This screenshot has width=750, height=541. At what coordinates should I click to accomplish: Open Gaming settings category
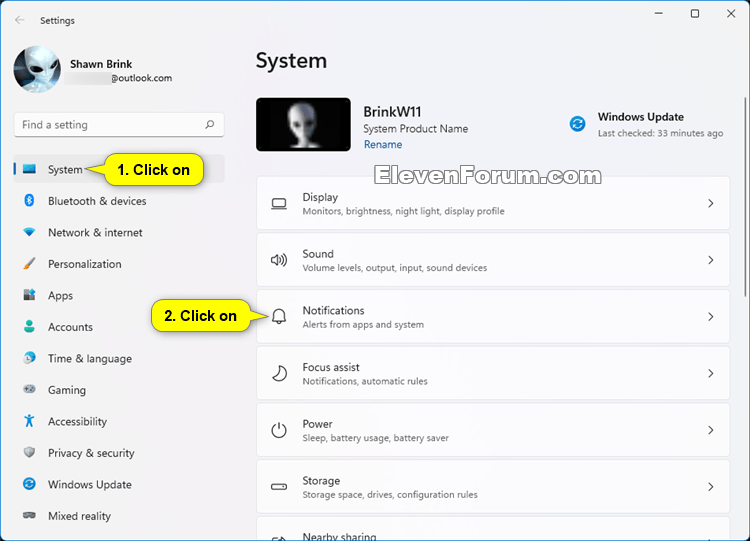pos(119,390)
